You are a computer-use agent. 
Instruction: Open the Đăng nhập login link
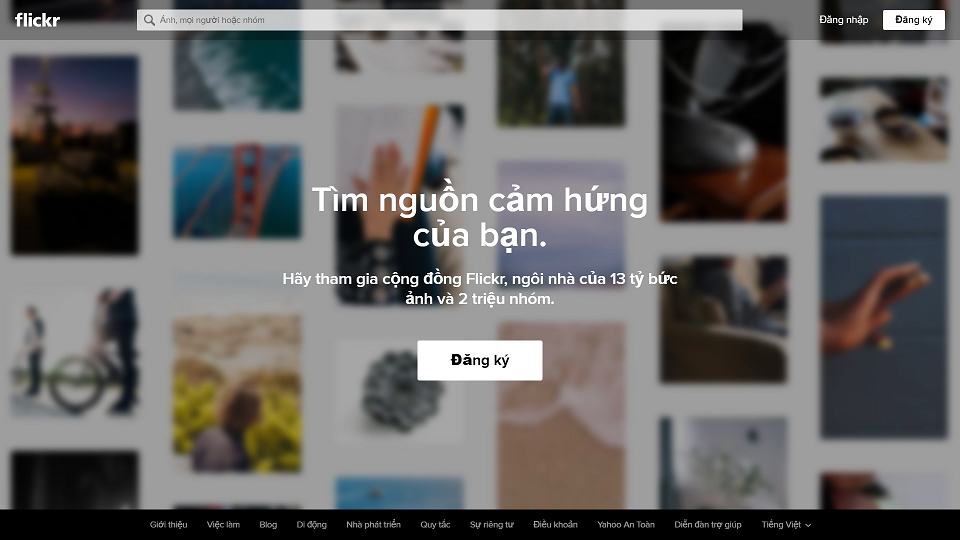point(844,20)
